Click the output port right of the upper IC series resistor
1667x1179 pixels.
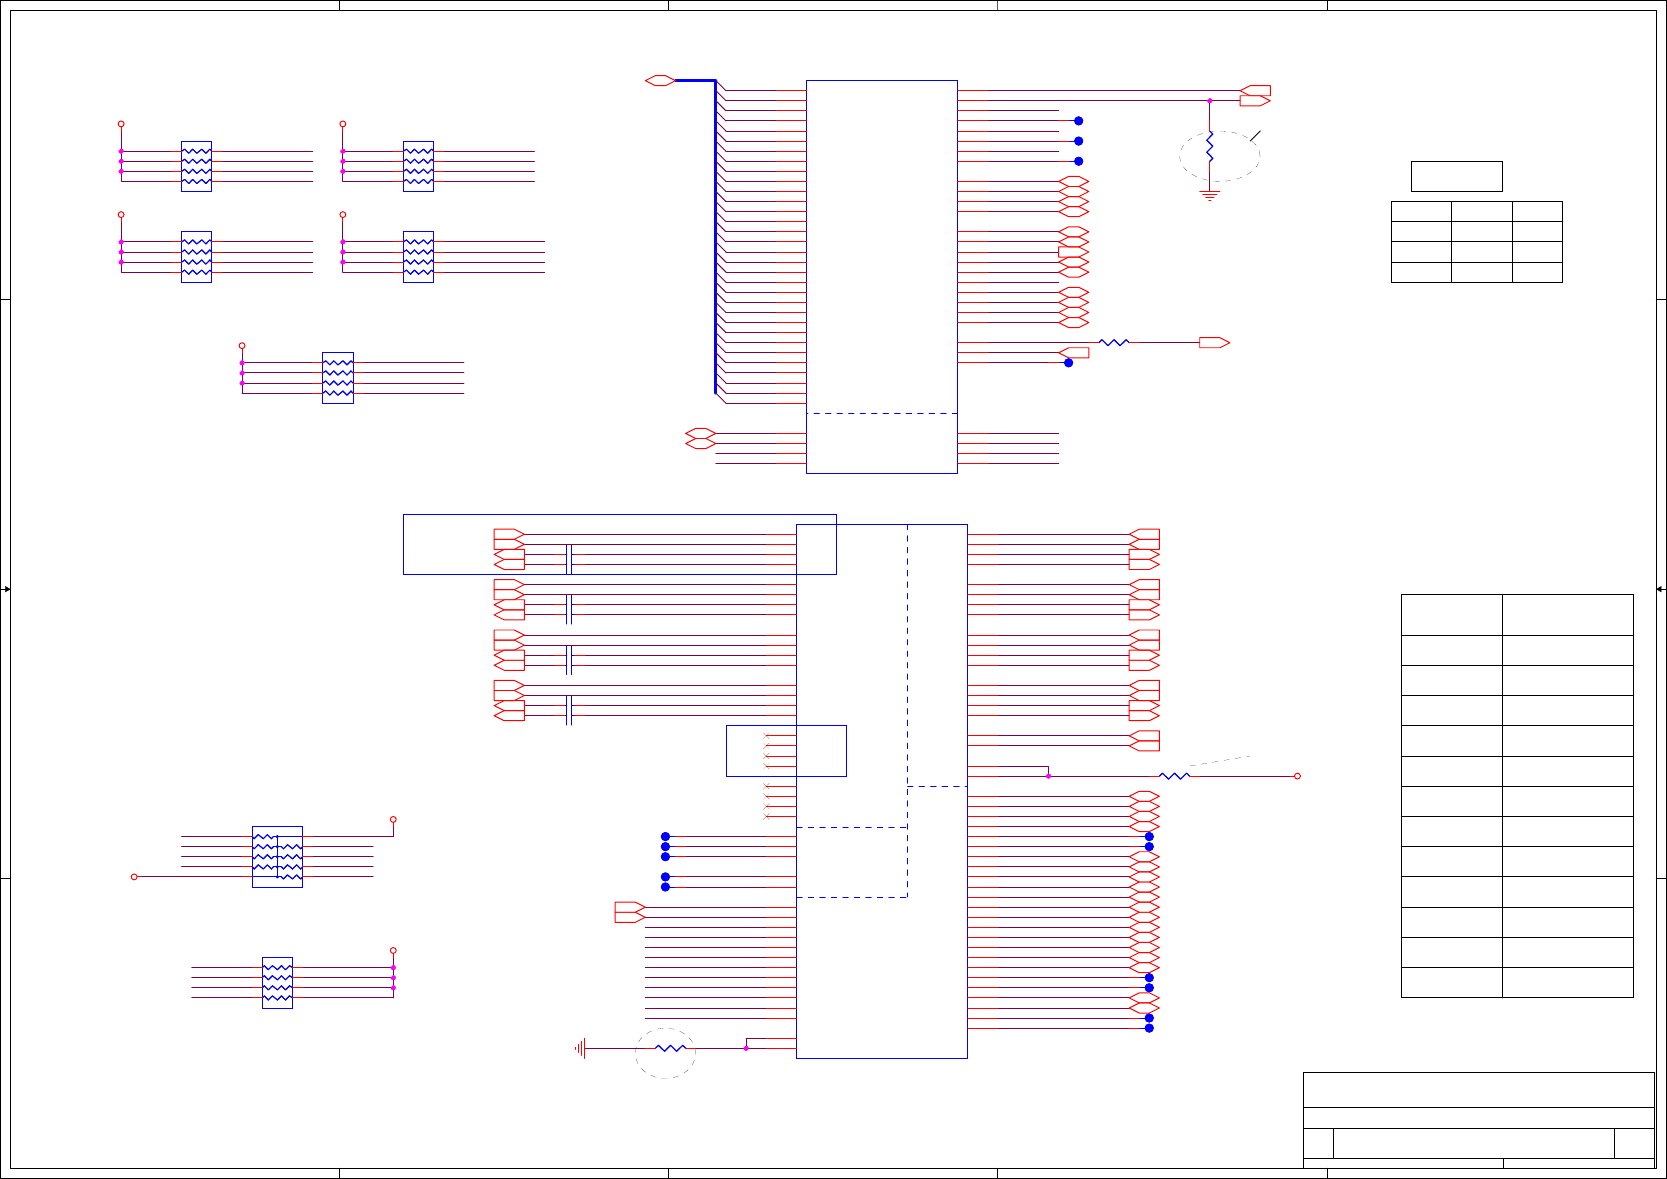pyautogui.click(x=1214, y=342)
